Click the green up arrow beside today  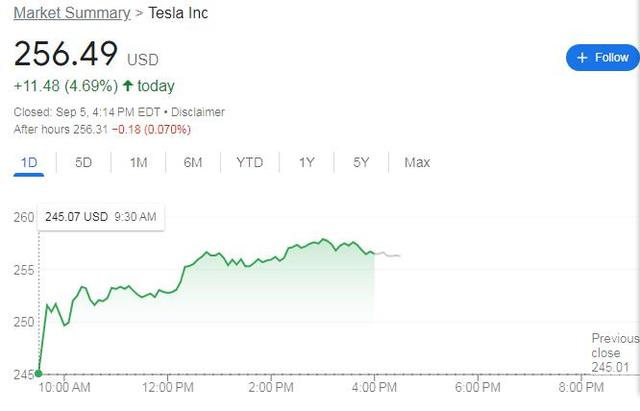click(x=128, y=85)
